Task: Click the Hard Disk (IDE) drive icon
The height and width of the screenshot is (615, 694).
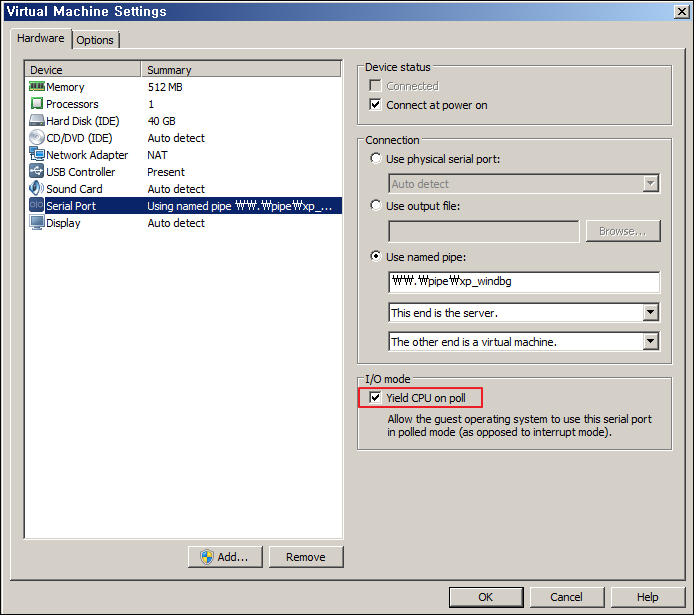Action: coord(37,120)
